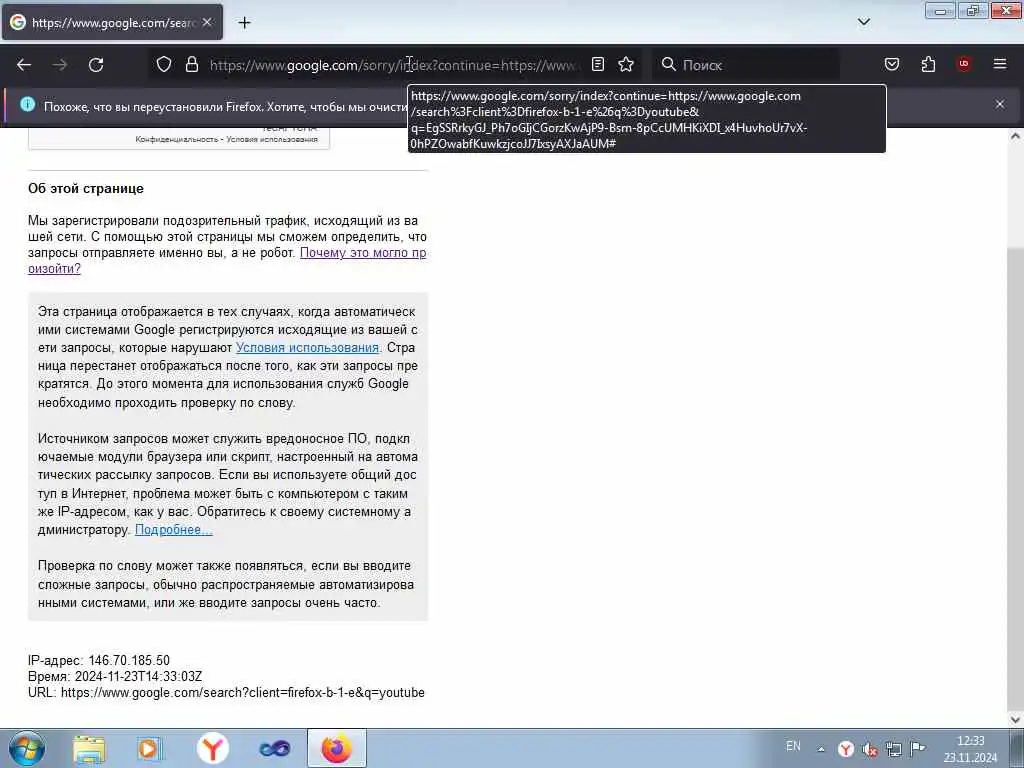
Task: Follow the 'Подробнее...' link
Action: pos(174,530)
